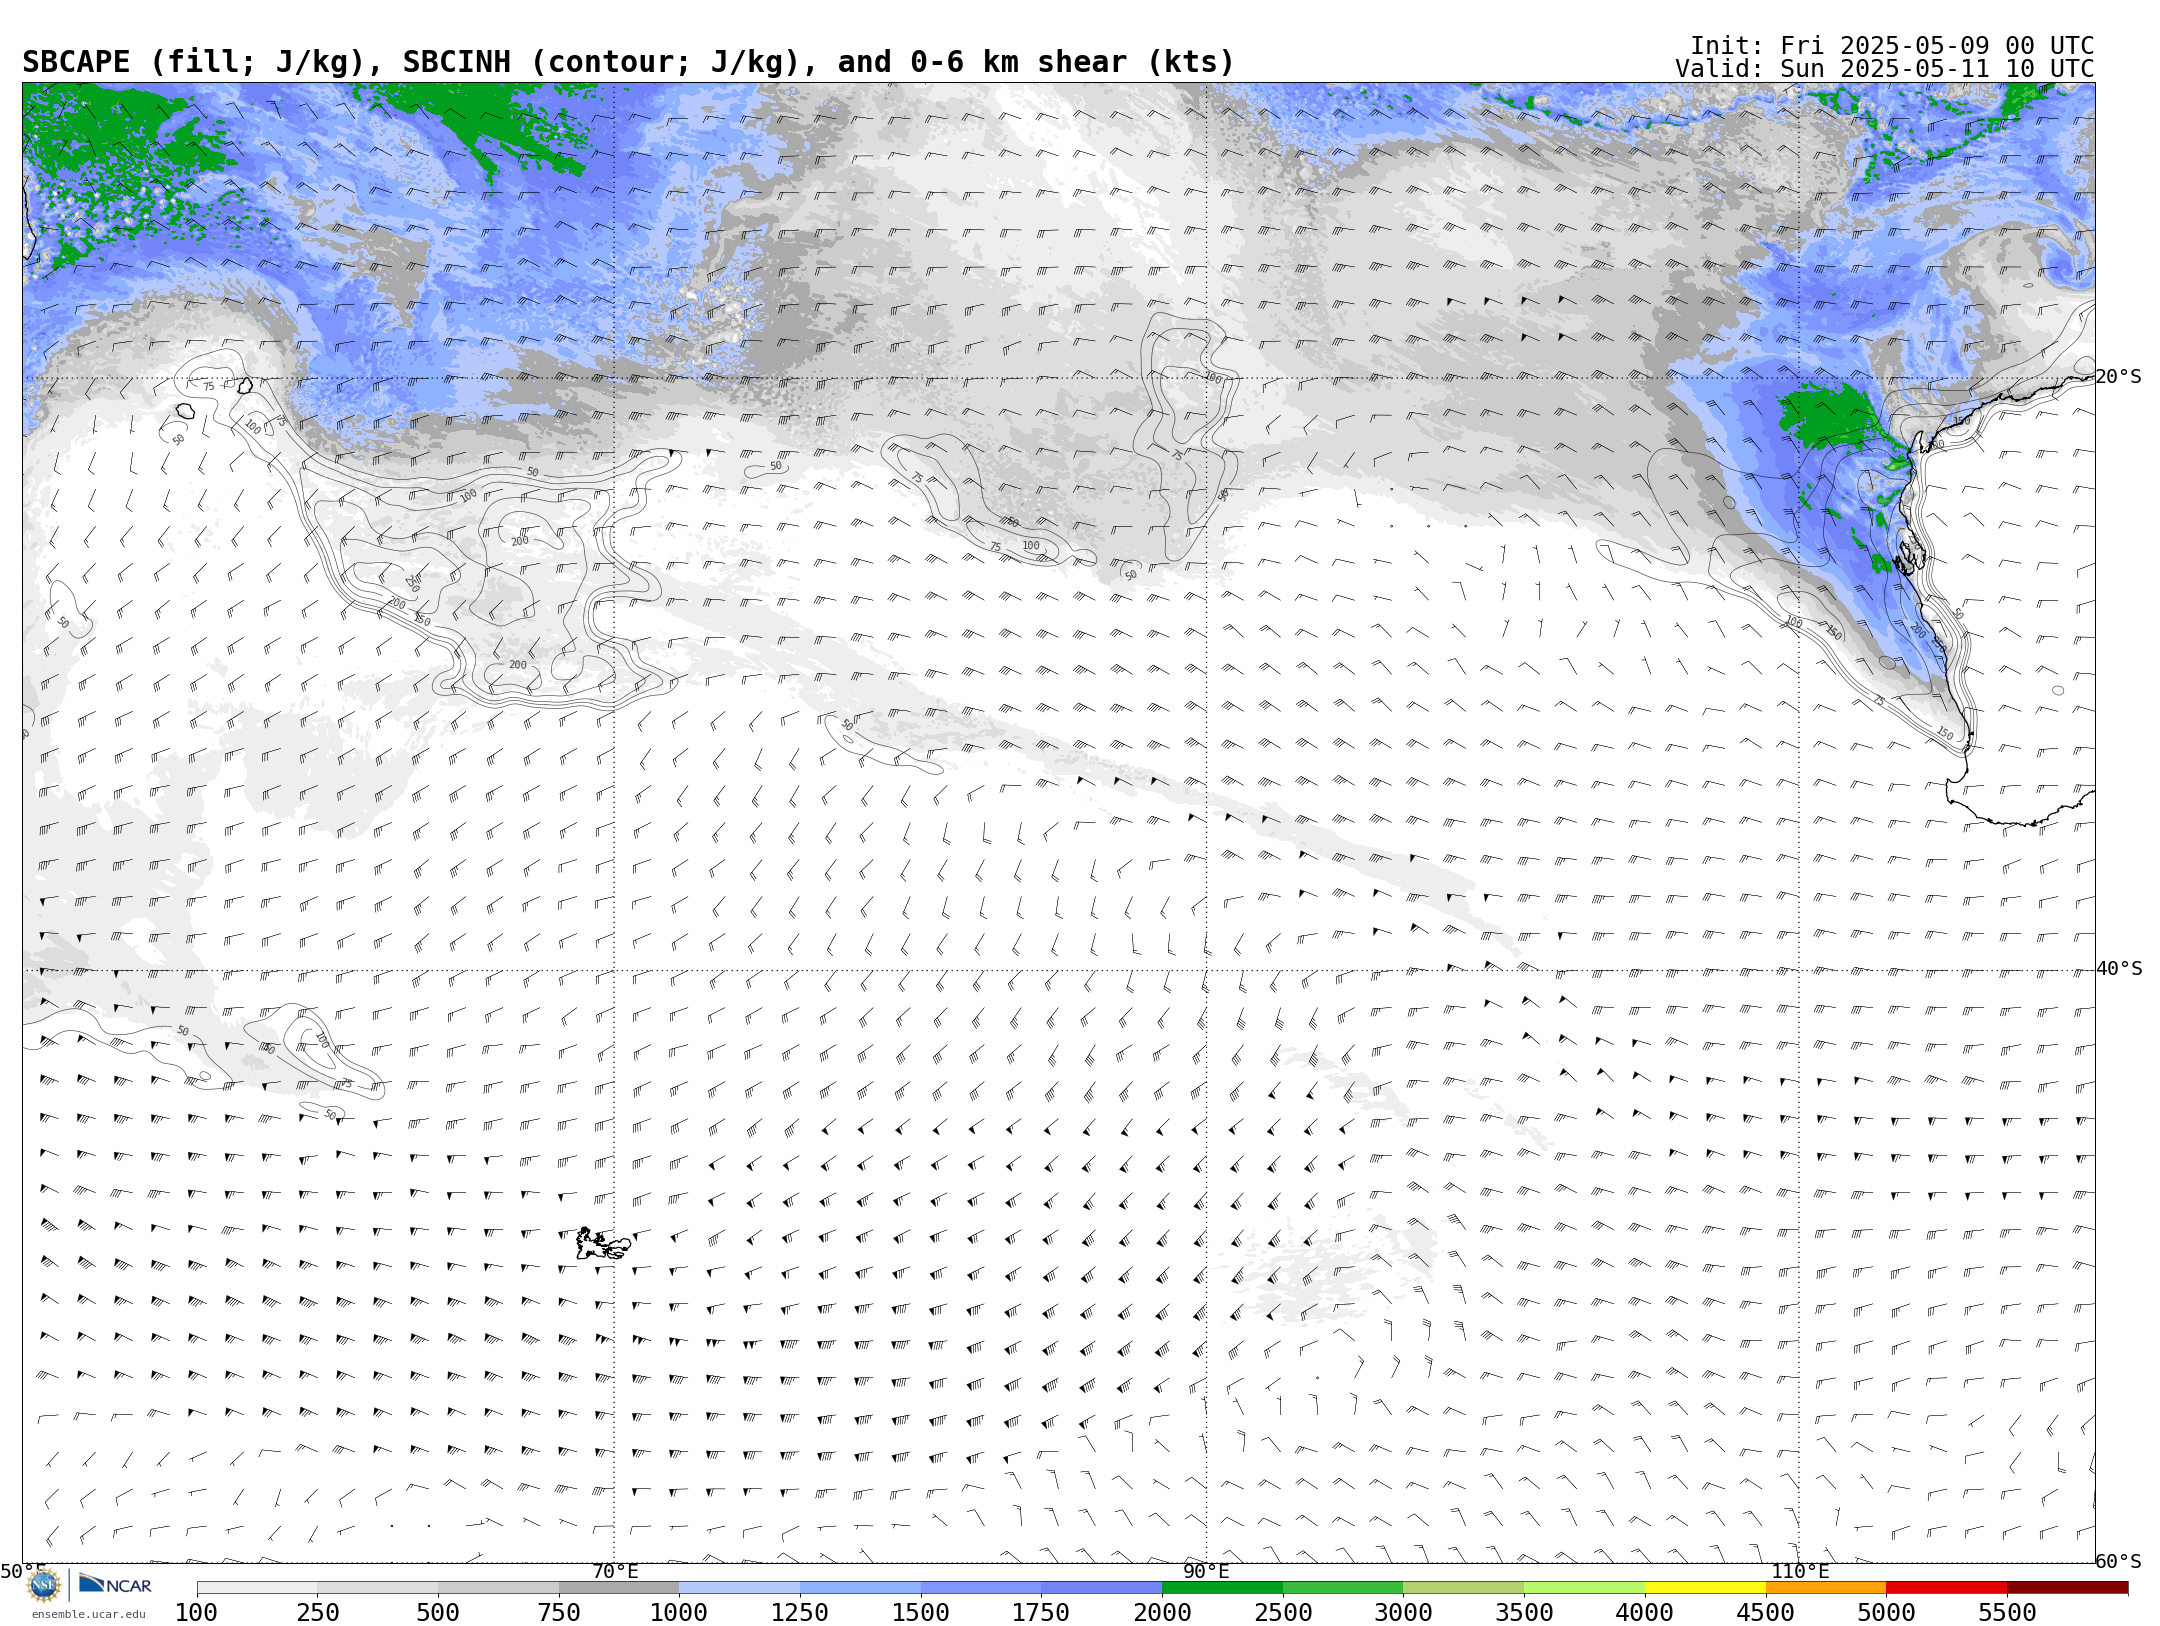Click the colorbar label 3500
2160x1626 pixels.
pyautogui.click(x=1524, y=1613)
